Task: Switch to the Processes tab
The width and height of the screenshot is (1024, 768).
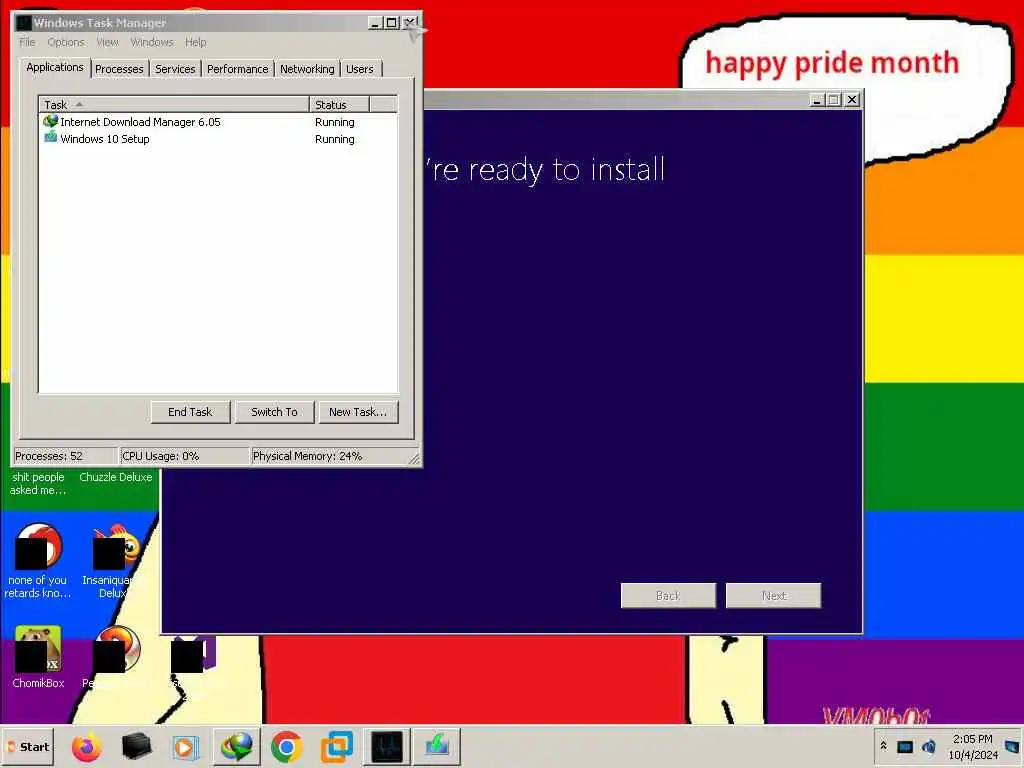Action: [x=119, y=69]
